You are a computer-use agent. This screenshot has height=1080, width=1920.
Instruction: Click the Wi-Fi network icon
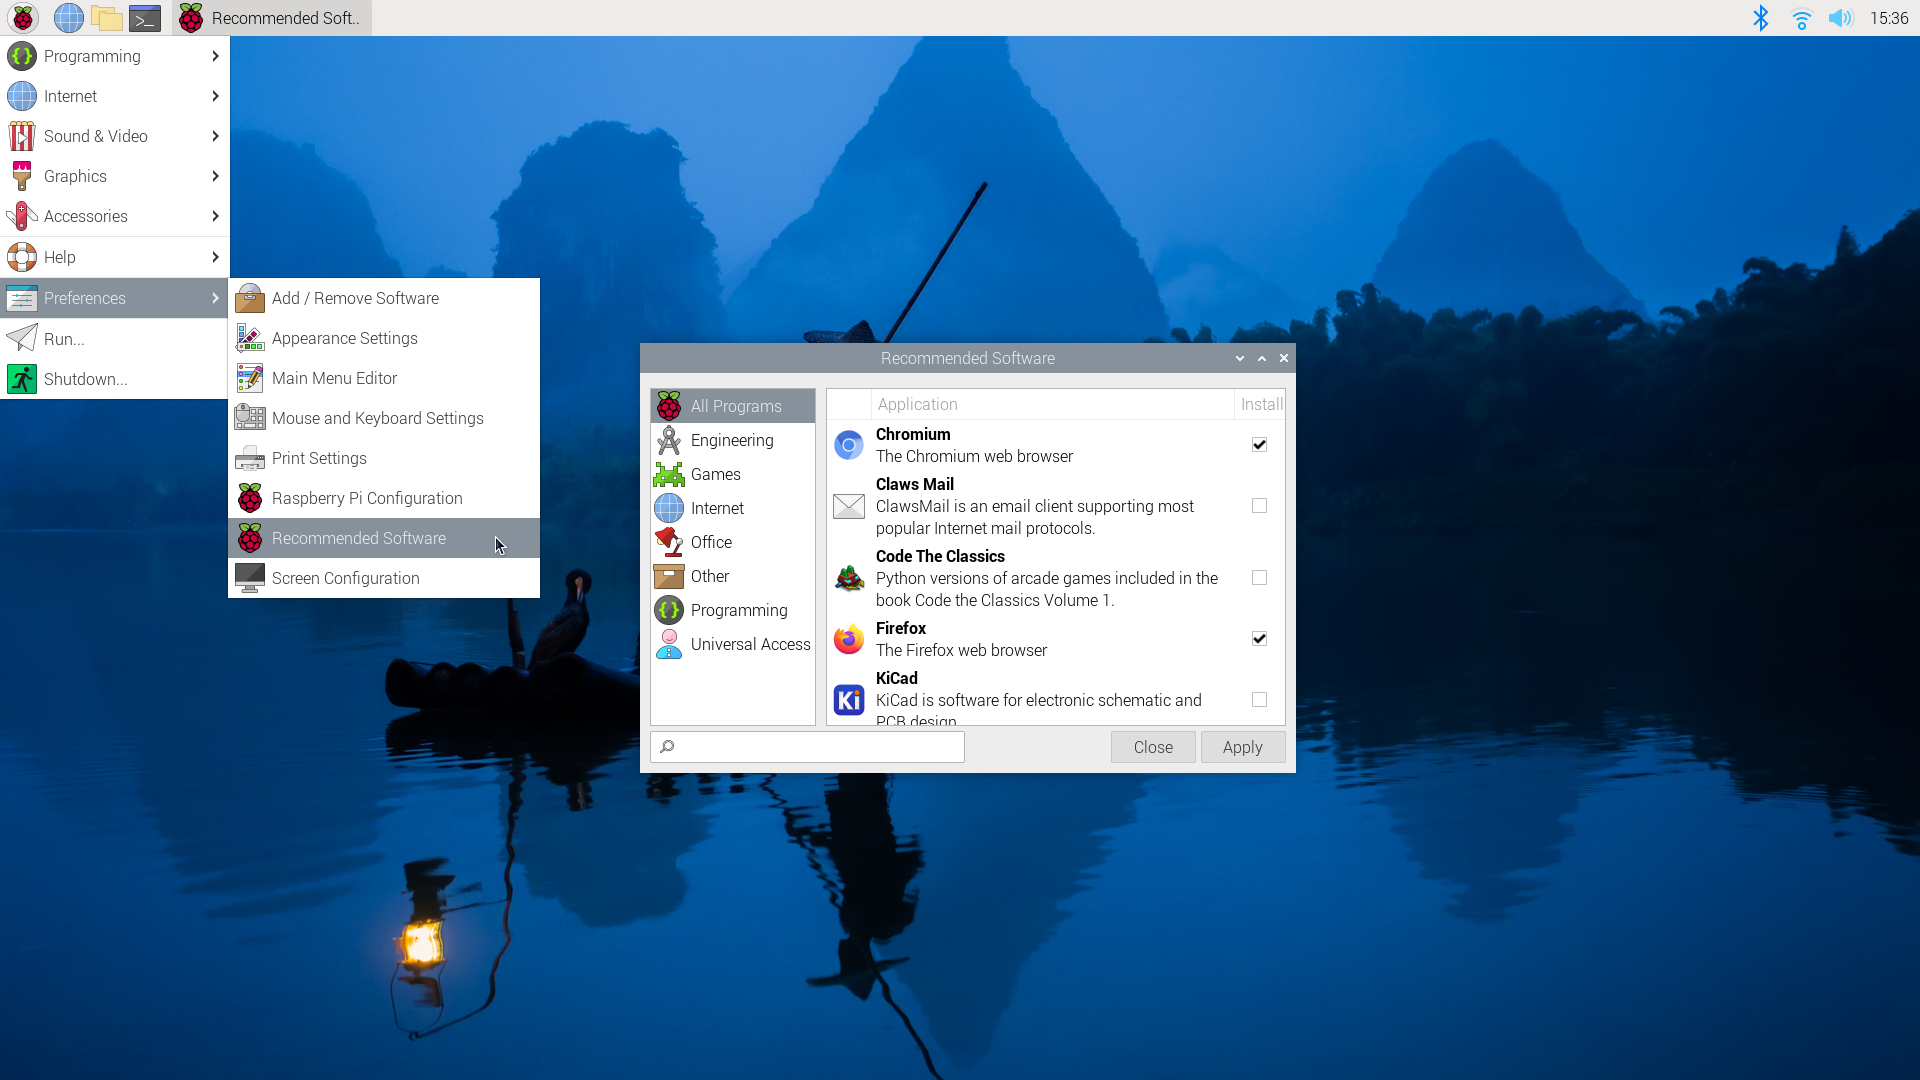point(1801,18)
